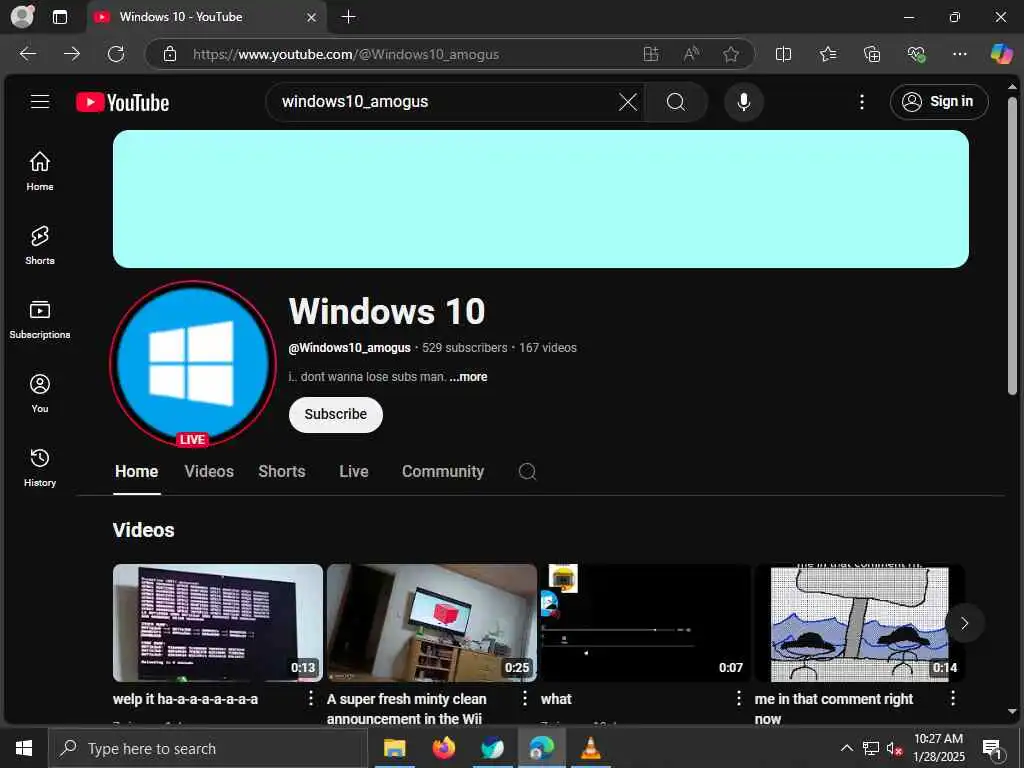This screenshot has height=768, width=1024.
Task: Click the taskbar search box
Action: pos(208,748)
